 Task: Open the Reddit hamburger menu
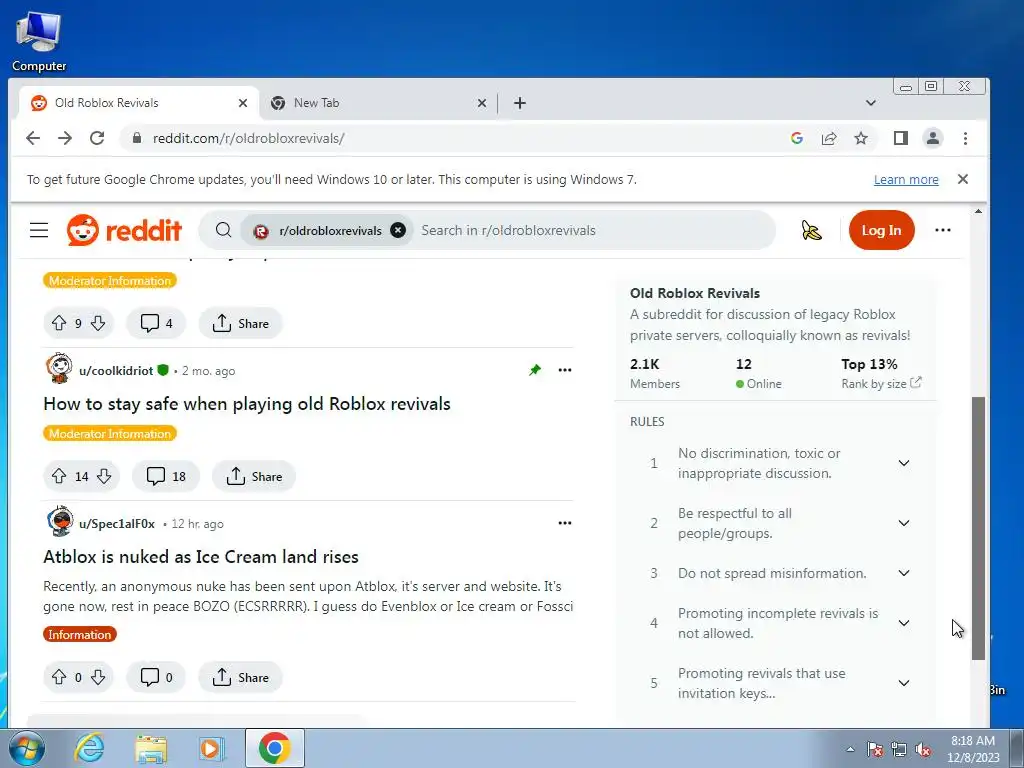pyautogui.click(x=39, y=230)
